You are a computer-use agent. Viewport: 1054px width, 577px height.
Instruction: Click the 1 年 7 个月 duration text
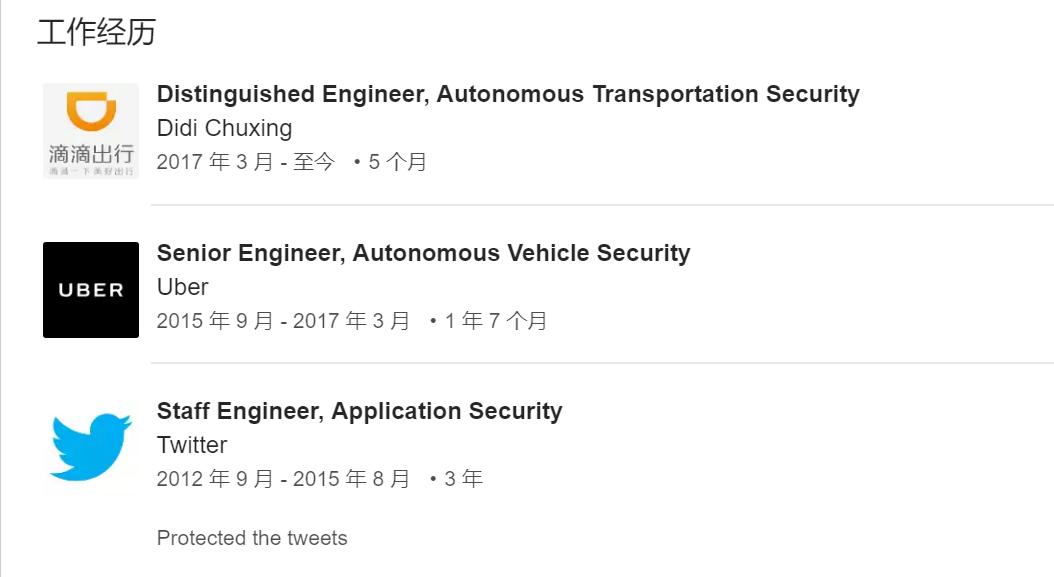(x=495, y=321)
